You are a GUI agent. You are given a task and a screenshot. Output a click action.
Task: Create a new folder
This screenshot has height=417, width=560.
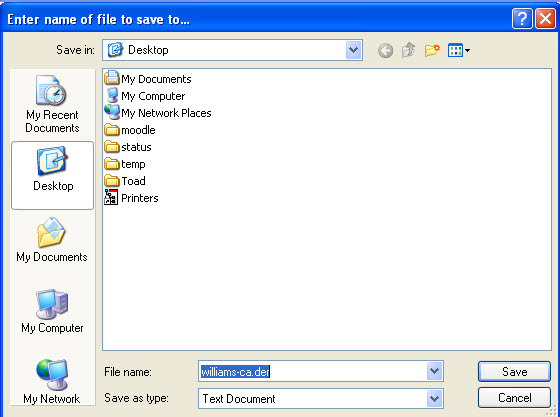coord(432,50)
